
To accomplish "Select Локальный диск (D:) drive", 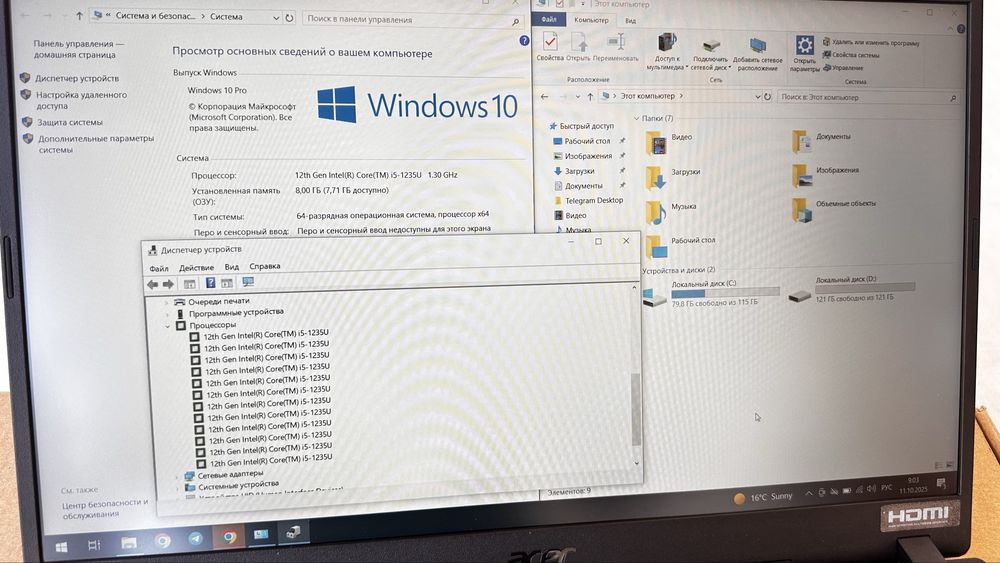I will coord(851,289).
